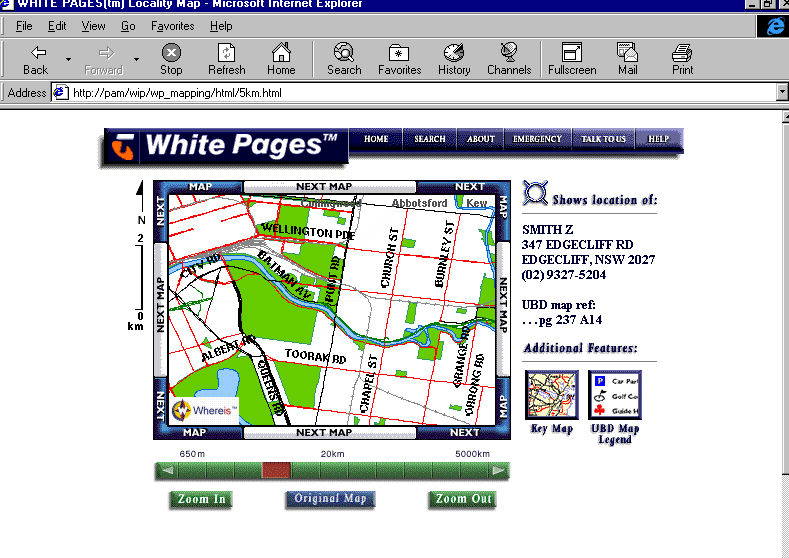Go to White Pages HOME tab
The image size is (789, 558).
(376, 139)
